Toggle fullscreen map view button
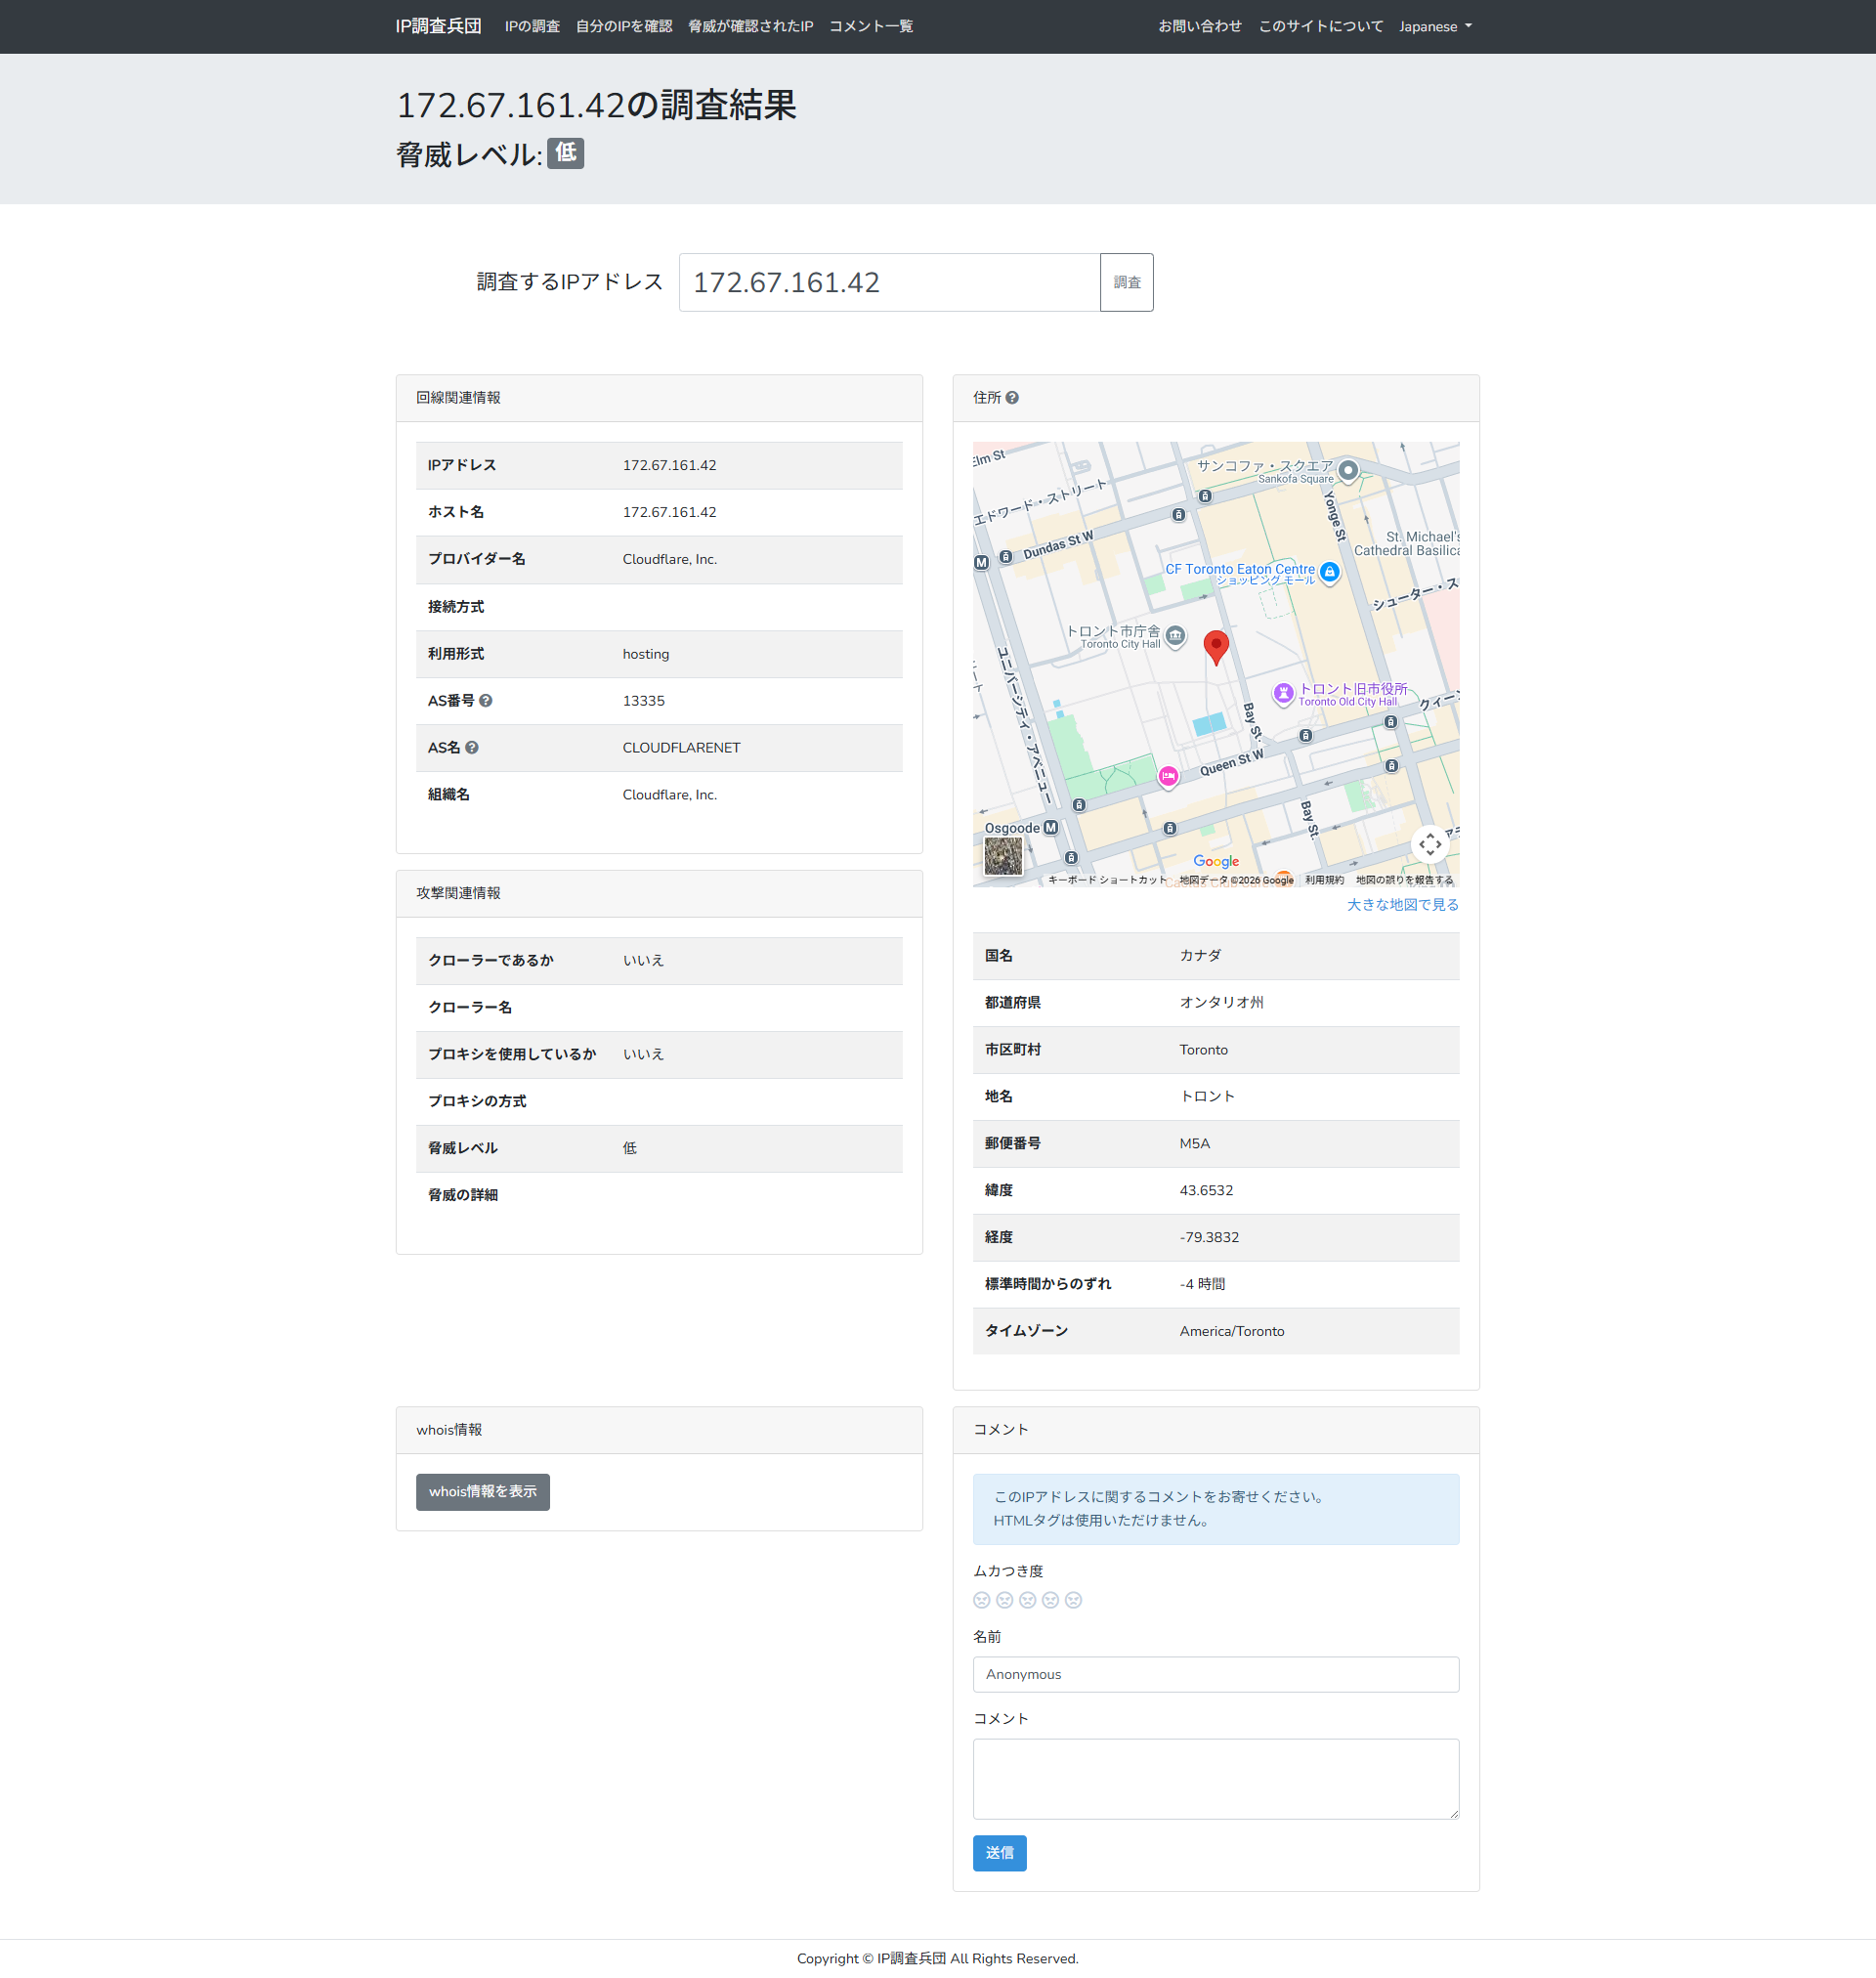 pyautogui.click(x=1430, y=844)
